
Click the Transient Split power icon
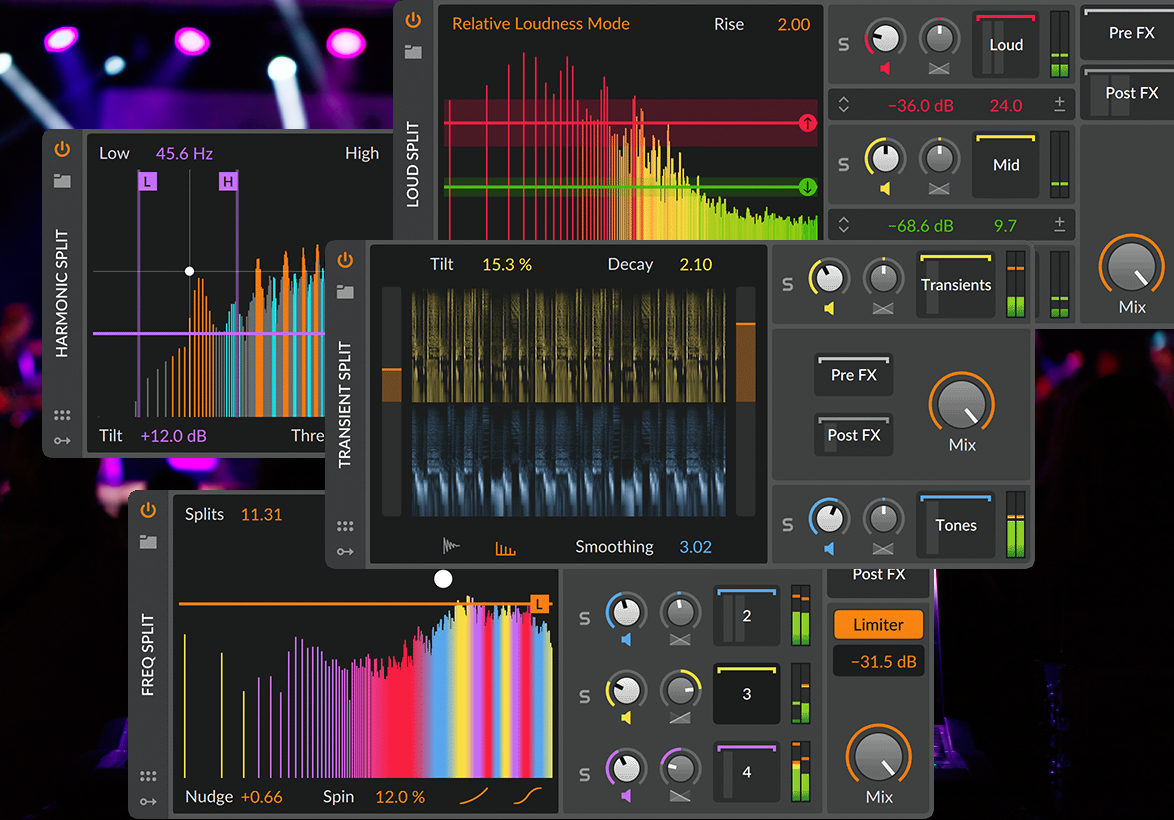pos(345,260)
